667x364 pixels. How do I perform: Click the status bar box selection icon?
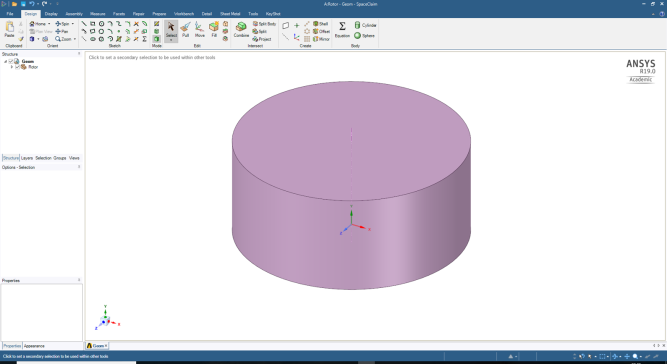coord(602,356)
